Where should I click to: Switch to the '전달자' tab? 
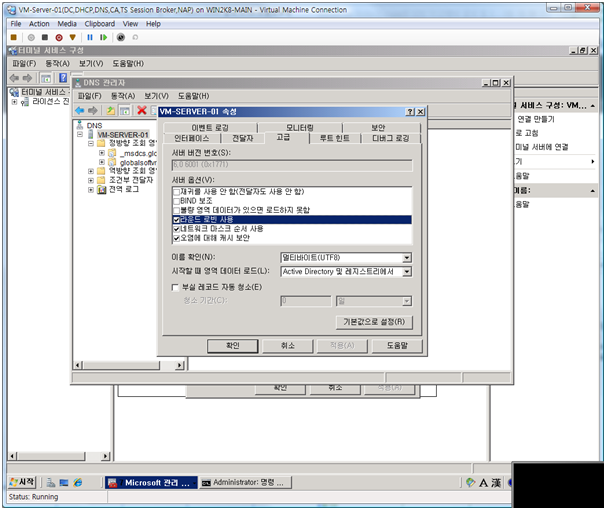pyautogui.click(x=242, y=138)
